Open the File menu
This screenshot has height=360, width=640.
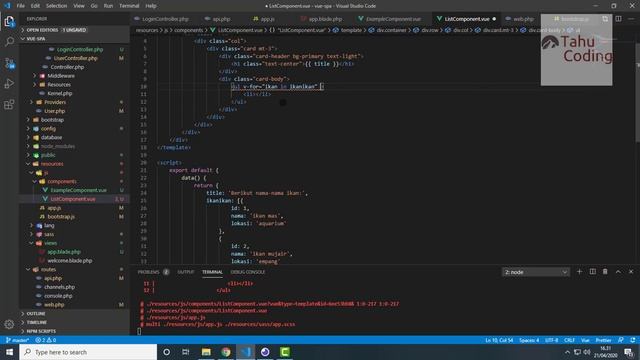point(20,6)
